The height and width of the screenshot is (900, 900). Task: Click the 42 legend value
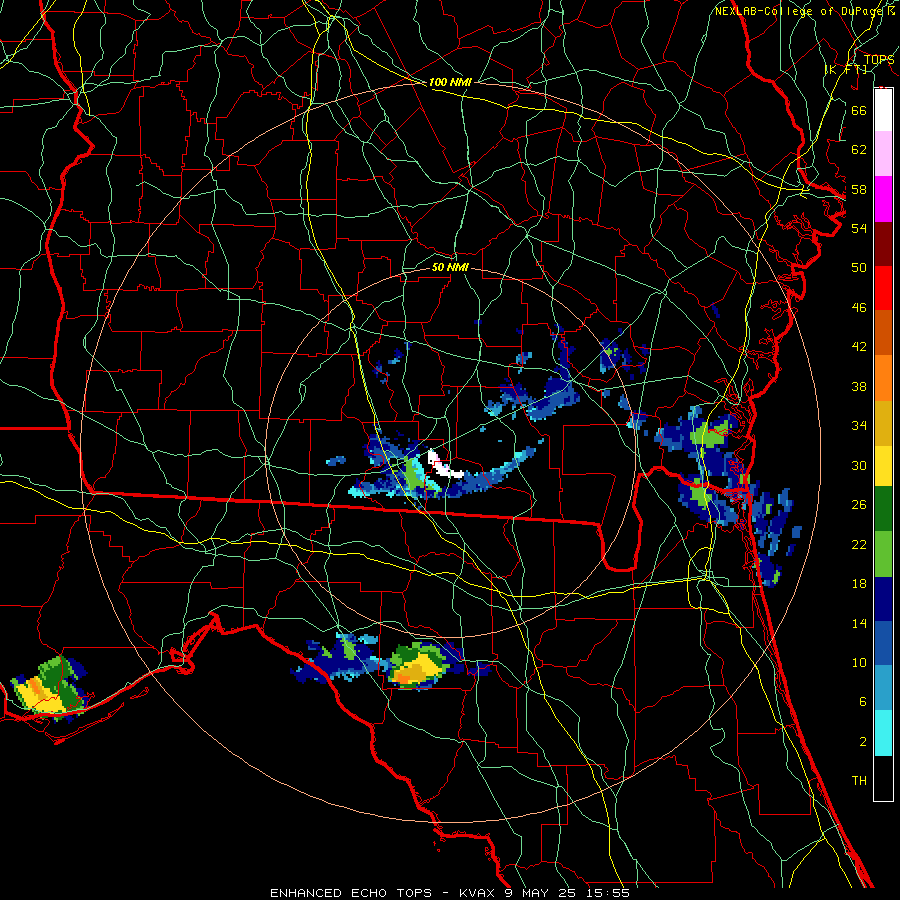859,347
